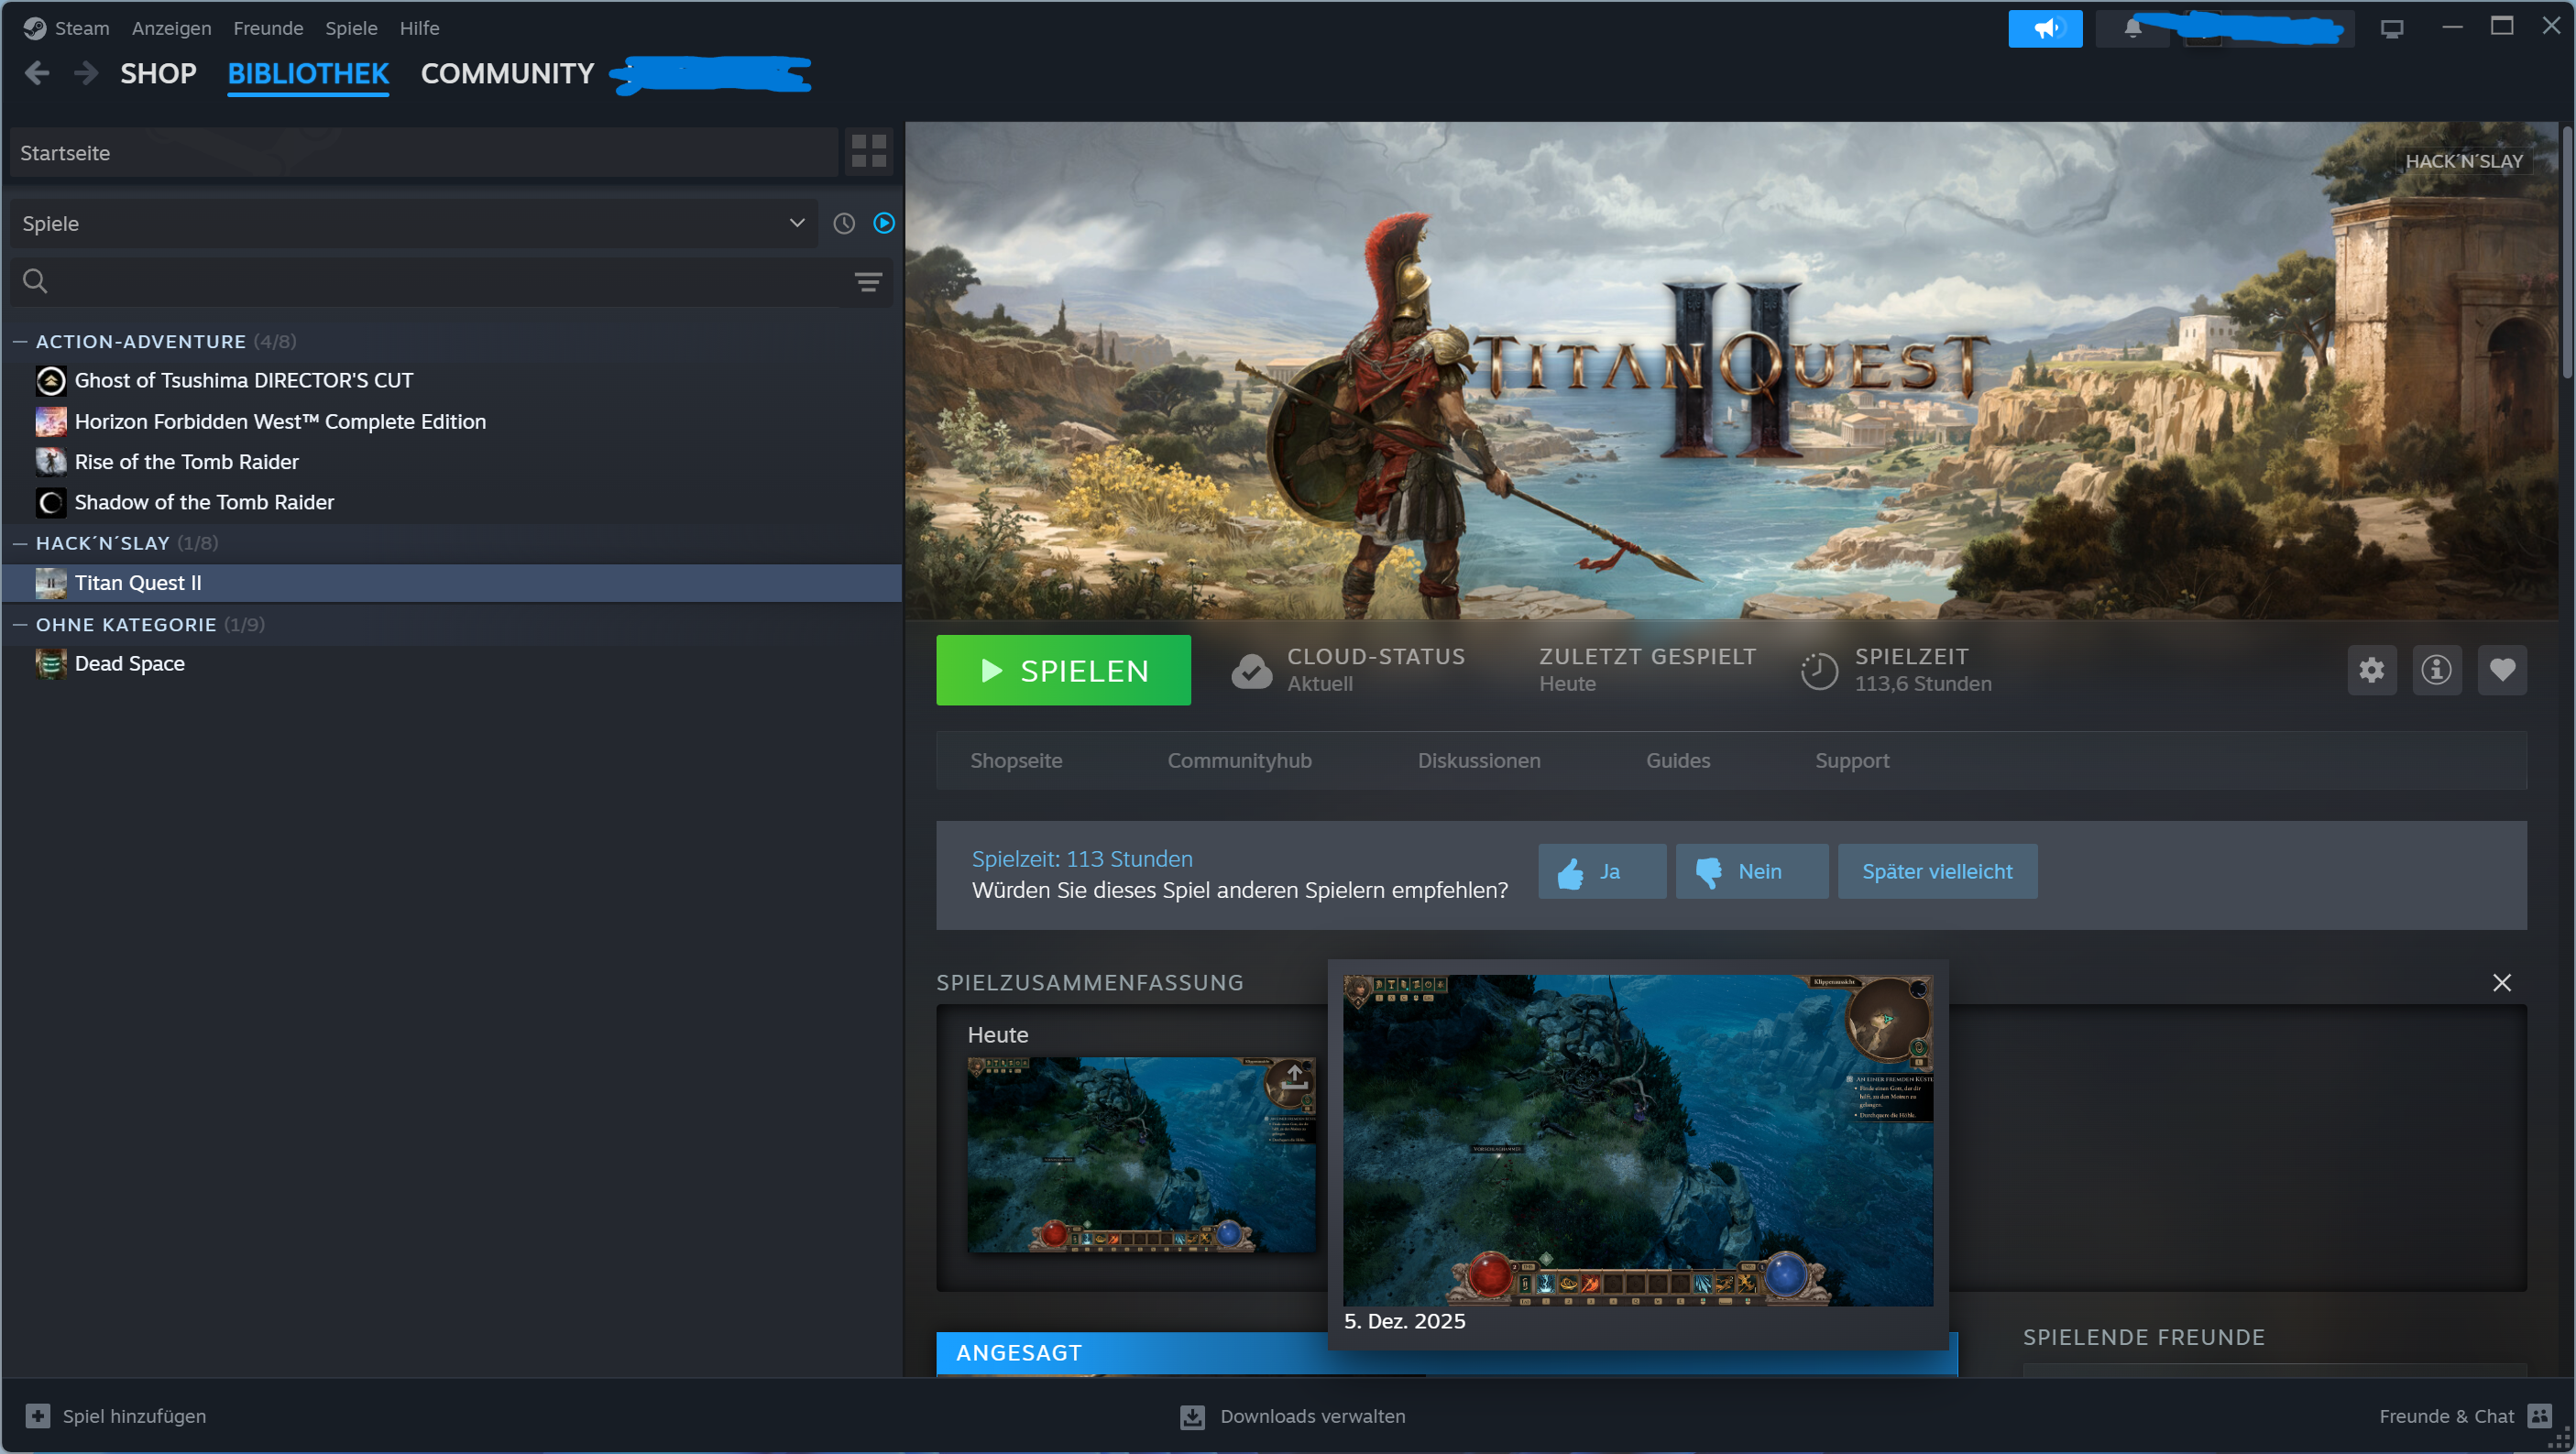Collapse the ACTION-ADVENTURE category
The height and width of the screenshot is (1454, 2576).
pos(18,341)
